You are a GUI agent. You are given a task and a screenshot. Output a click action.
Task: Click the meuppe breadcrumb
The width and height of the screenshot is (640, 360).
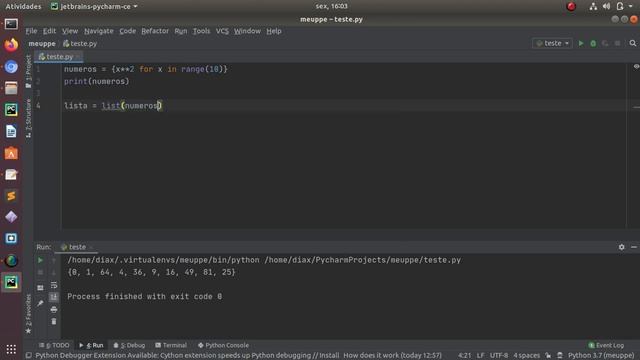pos(42,44)
